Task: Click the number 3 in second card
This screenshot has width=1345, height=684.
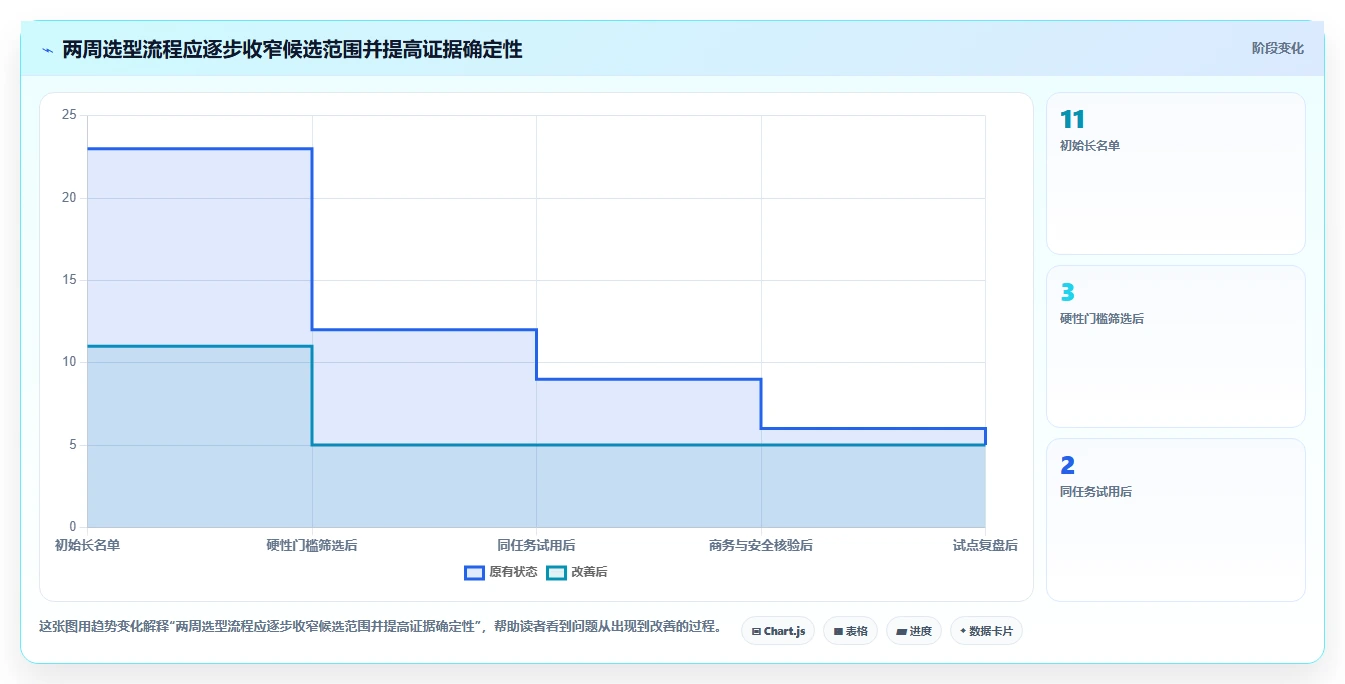Action: click(x=1067, y=293)
